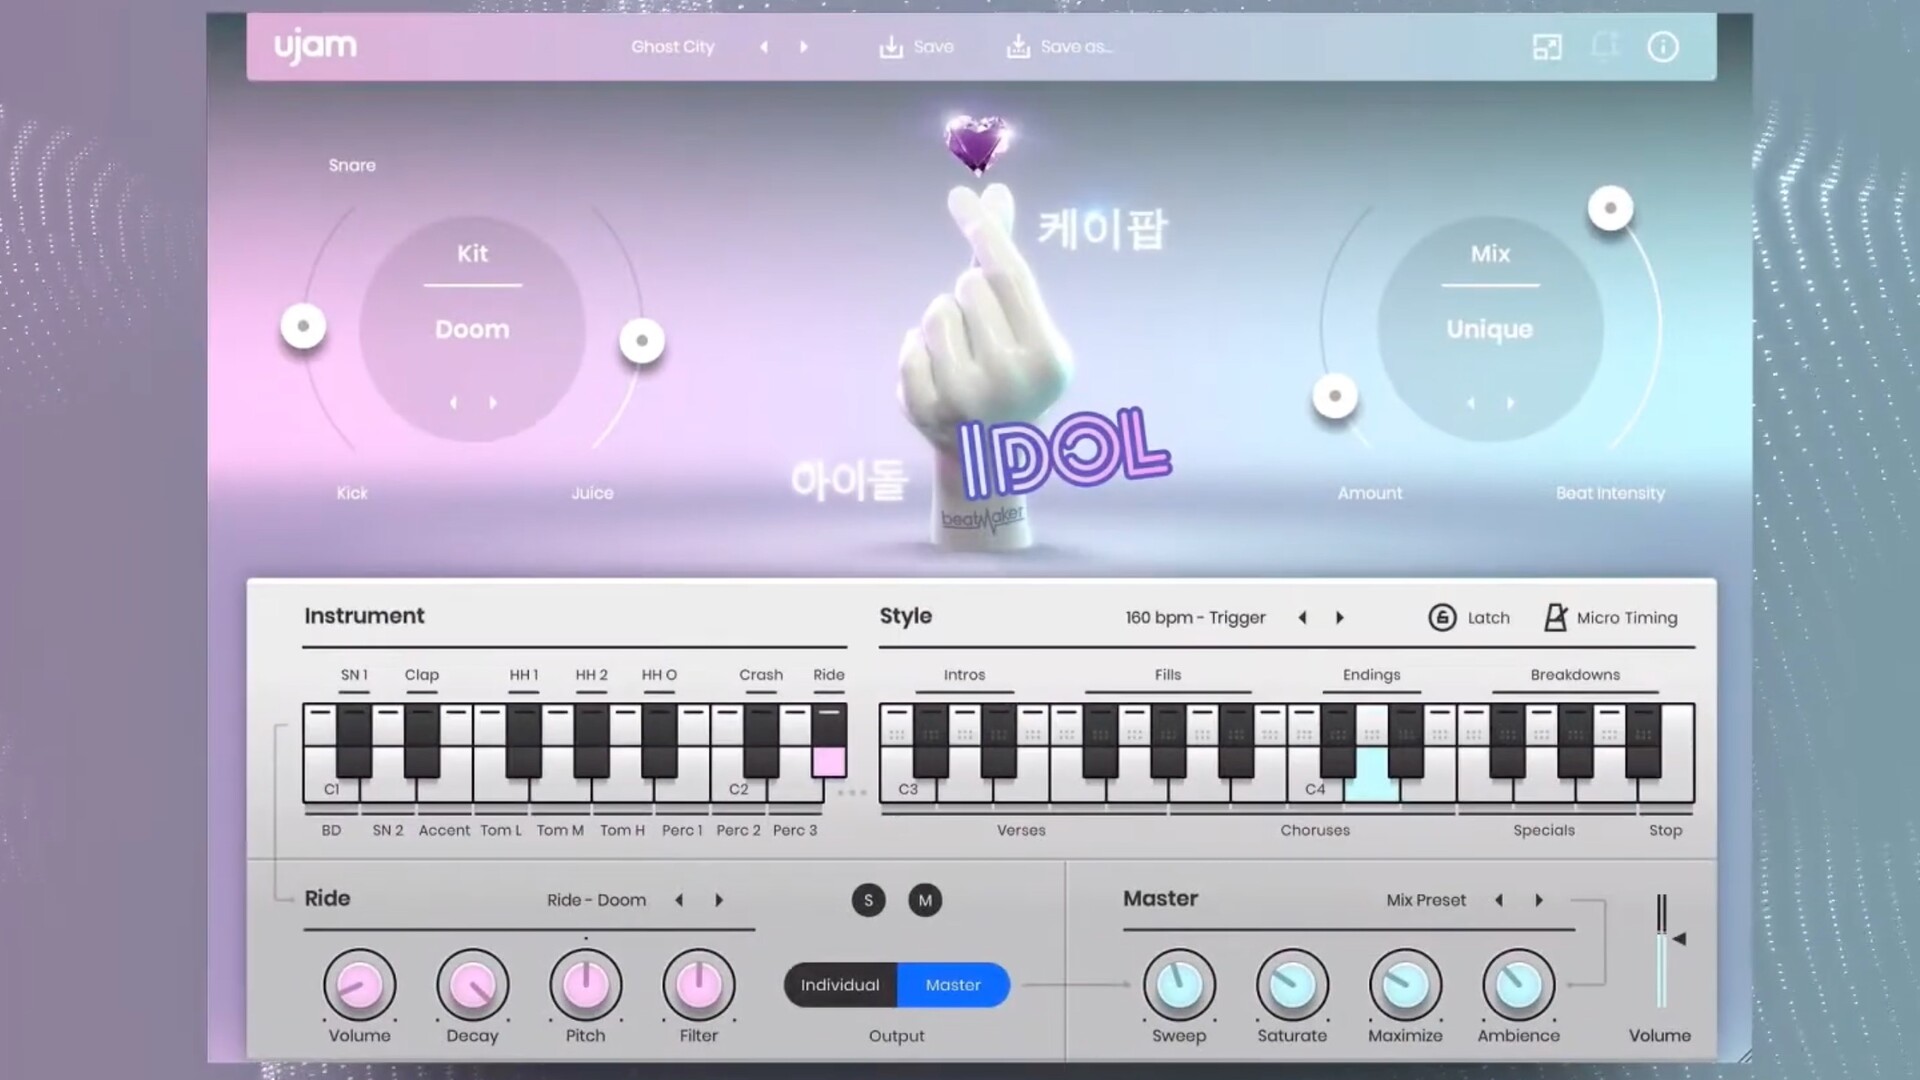Click the Perc 2 label
This screenshot has width=1920, height=1080.
click(738, 830)
